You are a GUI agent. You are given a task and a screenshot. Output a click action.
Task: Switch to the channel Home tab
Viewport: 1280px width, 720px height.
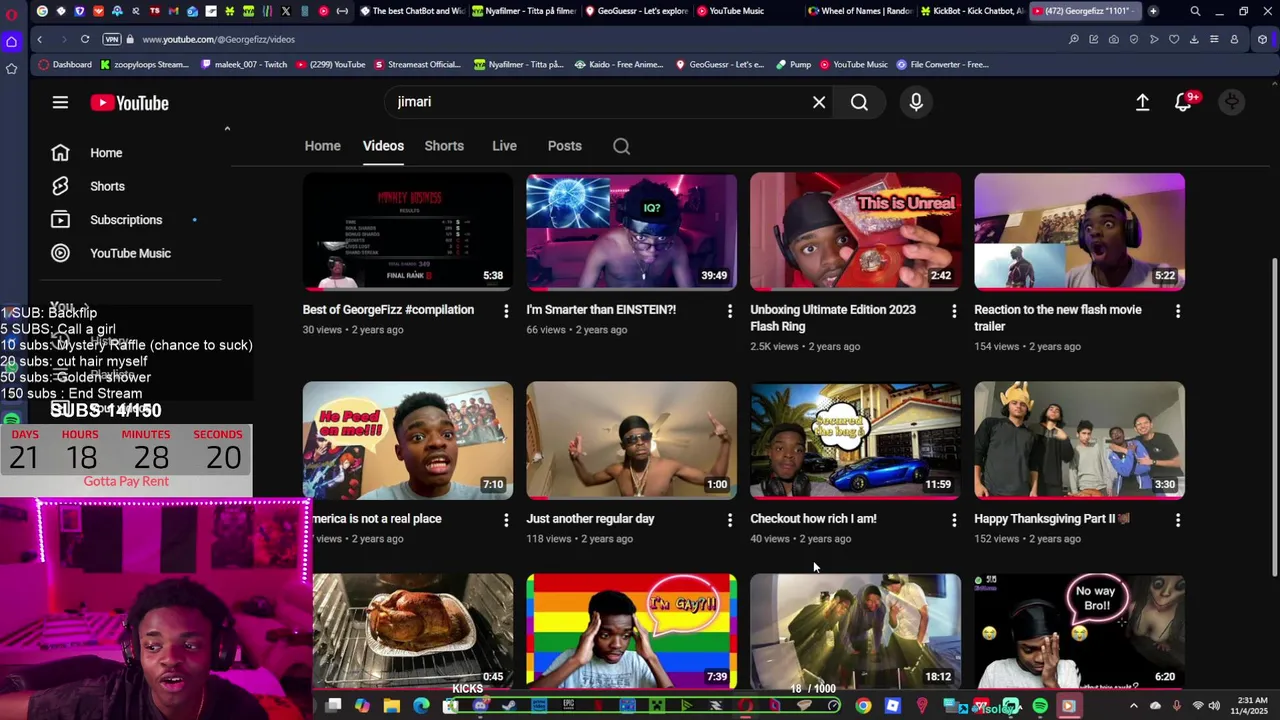[x=322, y=146]
